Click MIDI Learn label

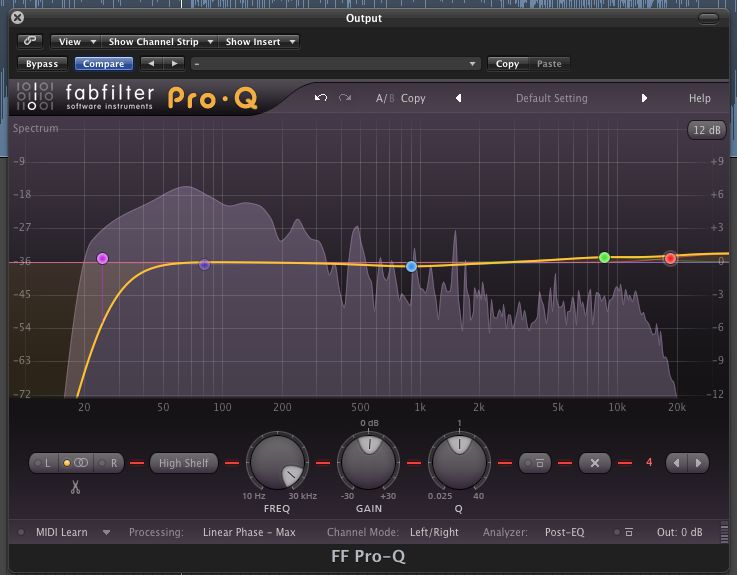click(x=62, y=532)
